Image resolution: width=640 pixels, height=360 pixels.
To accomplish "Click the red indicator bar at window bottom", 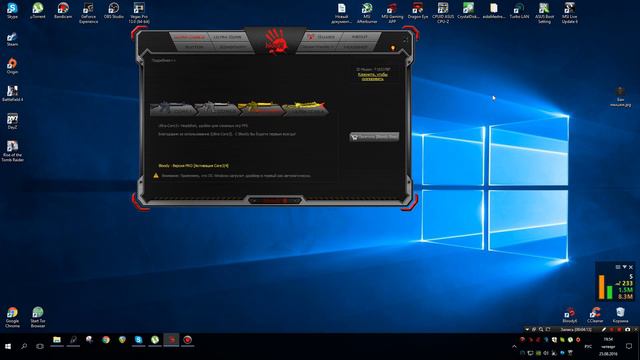I will [x=275, y=200].
